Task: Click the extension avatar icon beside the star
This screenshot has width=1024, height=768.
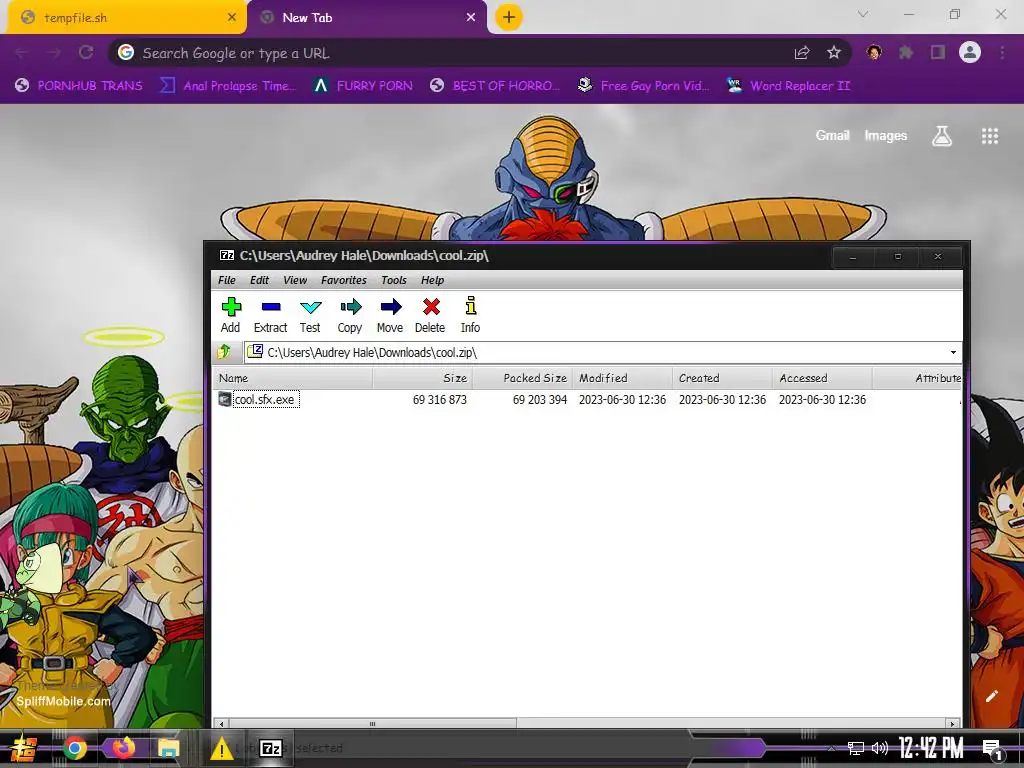Action: coord(874,52)
